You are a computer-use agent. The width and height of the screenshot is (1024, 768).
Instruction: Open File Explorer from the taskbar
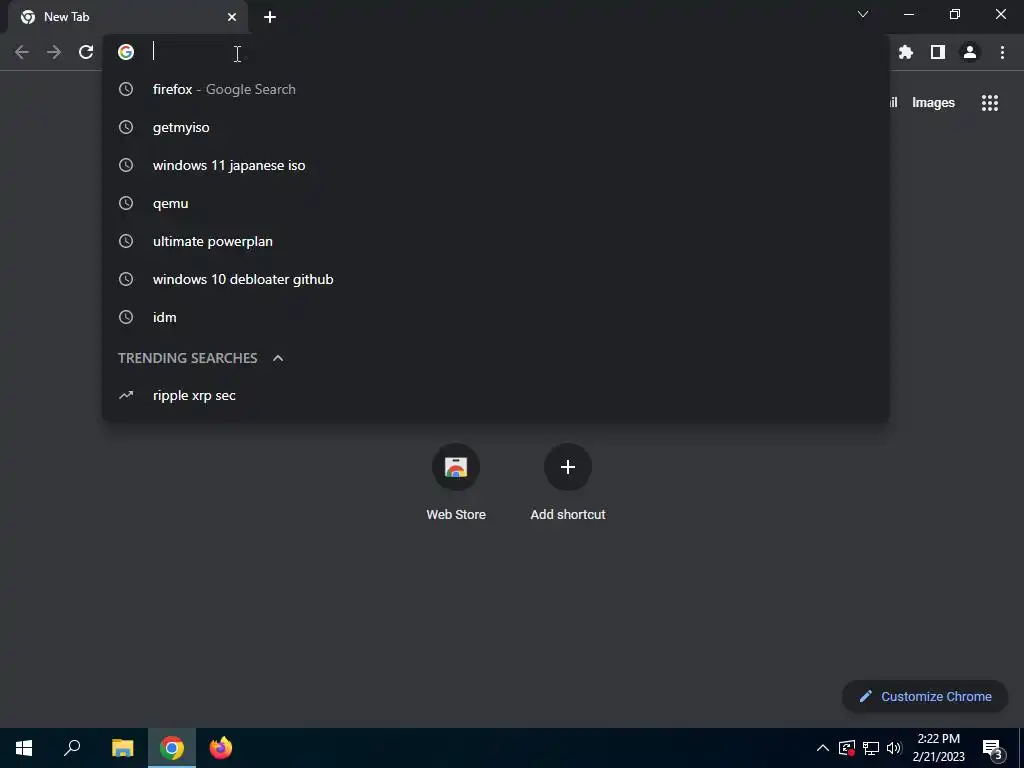[122, 748]
